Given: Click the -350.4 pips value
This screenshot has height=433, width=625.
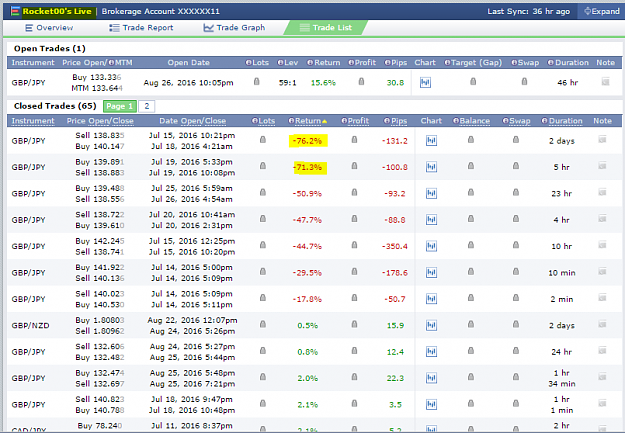Looking at the screenshot, I should coord(395,246).
